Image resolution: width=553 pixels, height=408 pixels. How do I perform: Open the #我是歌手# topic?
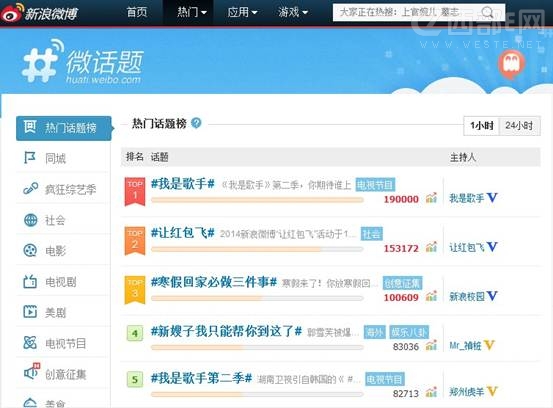[x=183, y=184]
